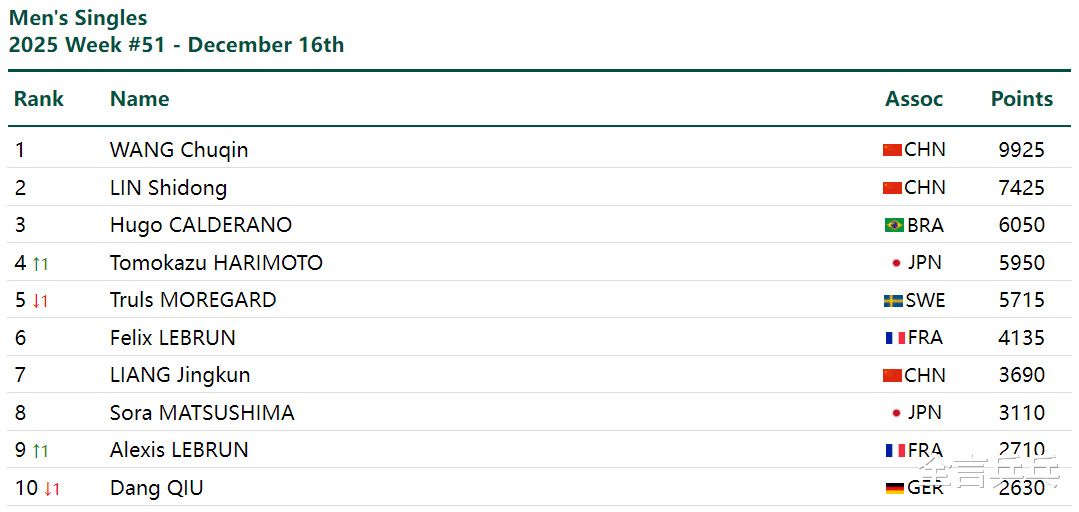Screen dimensions: 1079x512
Task: Open Sora MATSUSHIMA's player name
Action: click(x=202, y=413)
